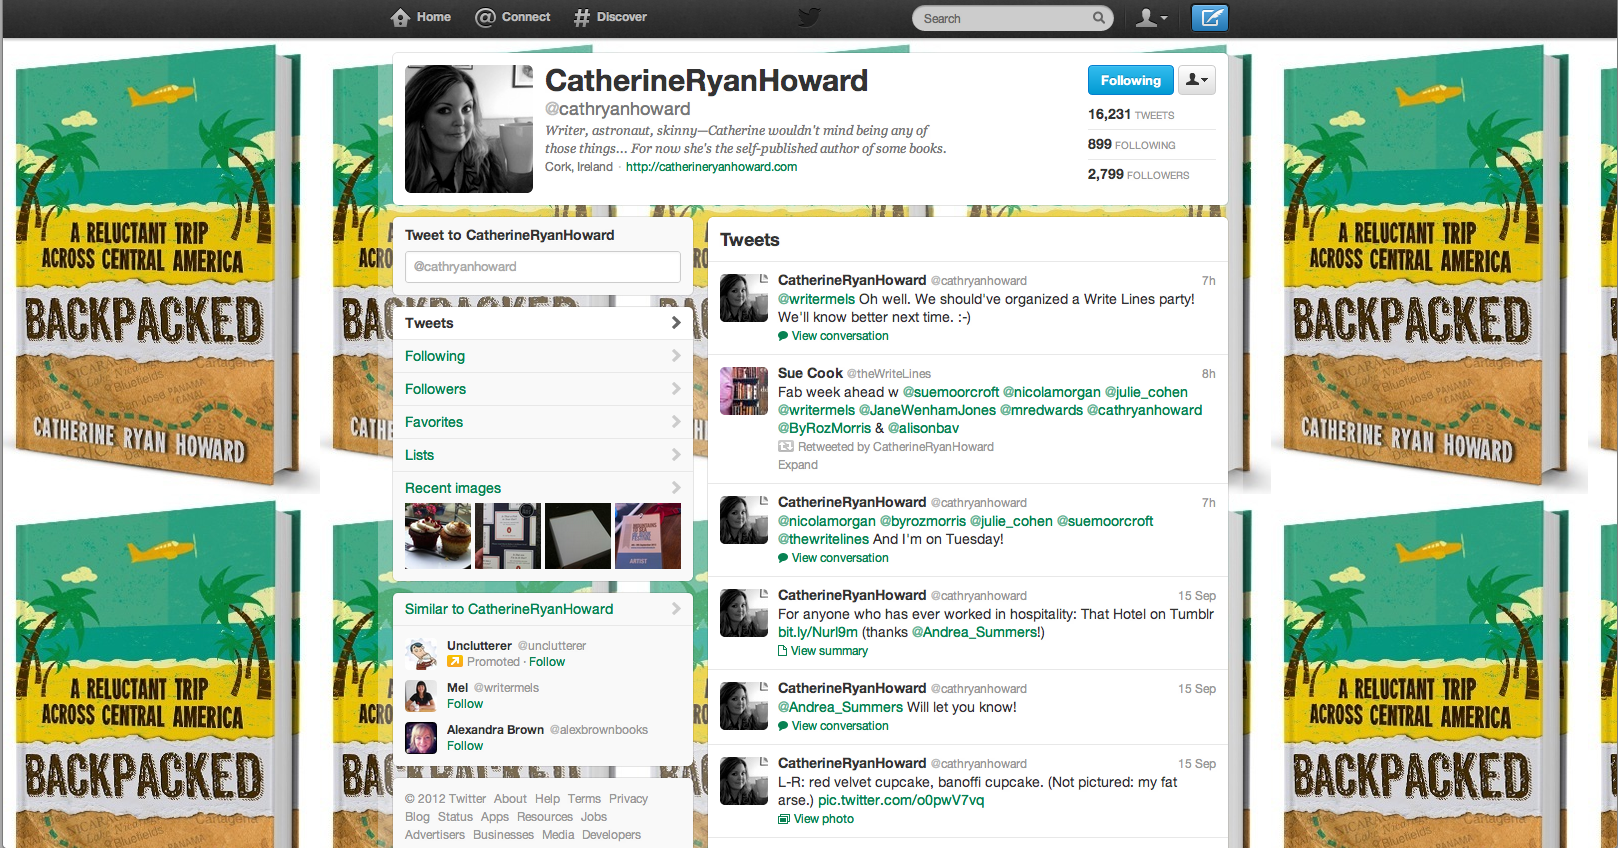The image size is (1618, 848).
Task: Open the Home tab
Action: tap(421, 17)
